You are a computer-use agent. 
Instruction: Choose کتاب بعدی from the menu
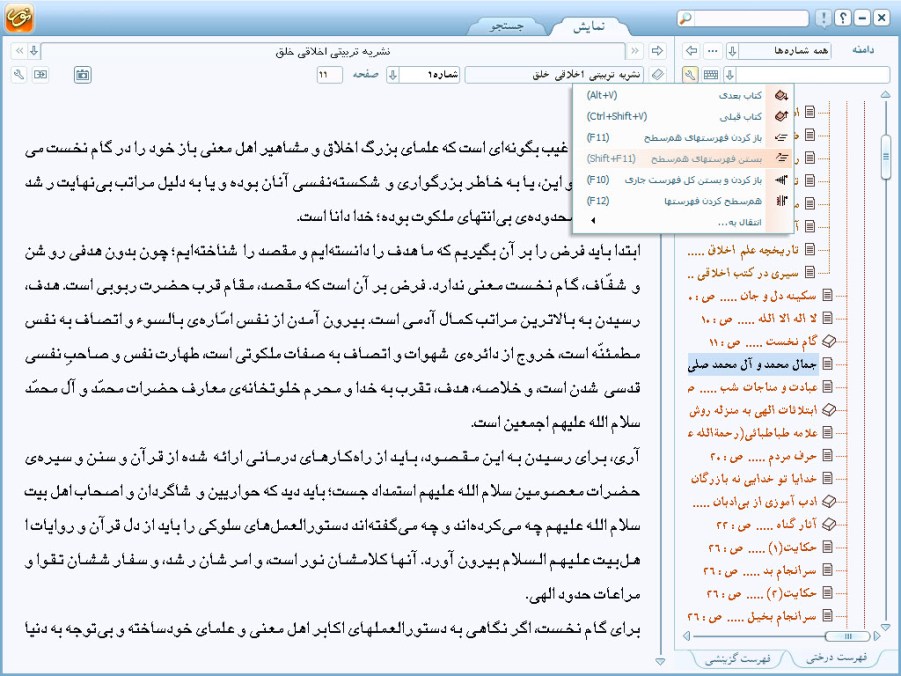pos(684,95)
